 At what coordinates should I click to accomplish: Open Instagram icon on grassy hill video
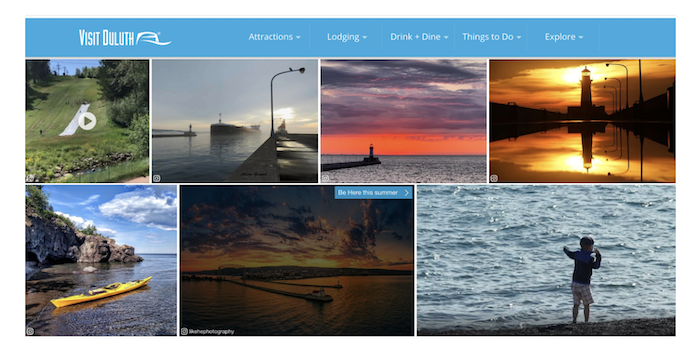coord(30,178)
